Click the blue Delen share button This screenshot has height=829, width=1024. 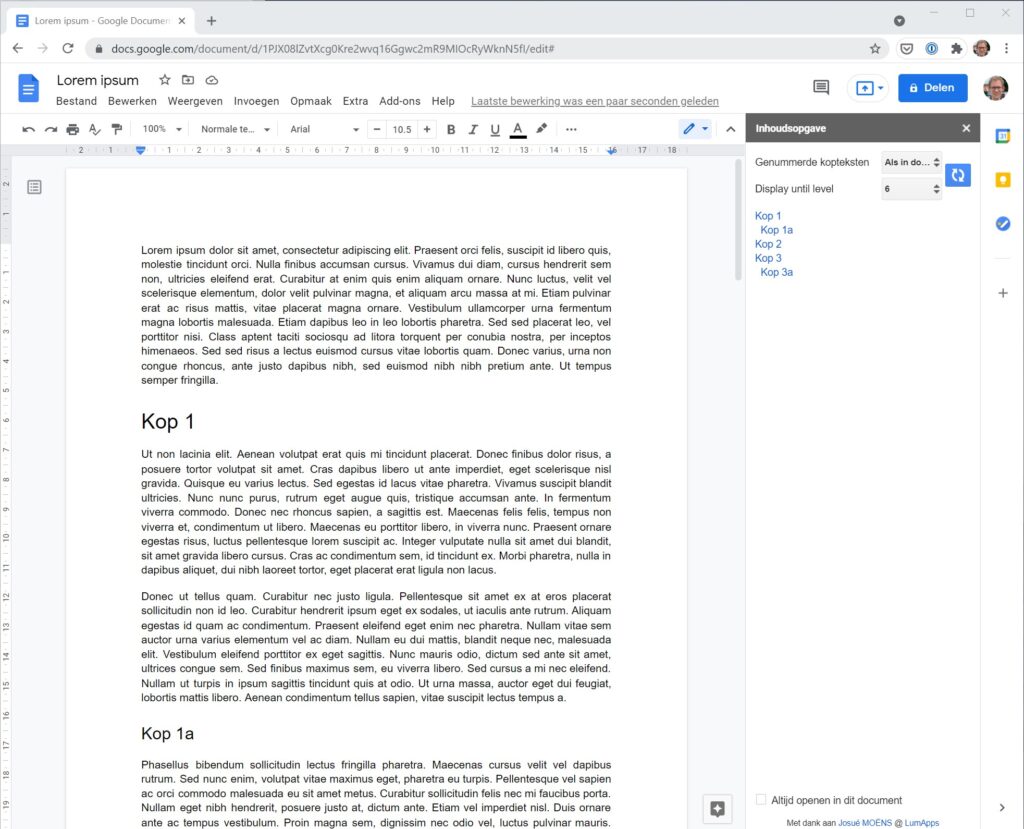pyautogui.click(x=933, y=88)
